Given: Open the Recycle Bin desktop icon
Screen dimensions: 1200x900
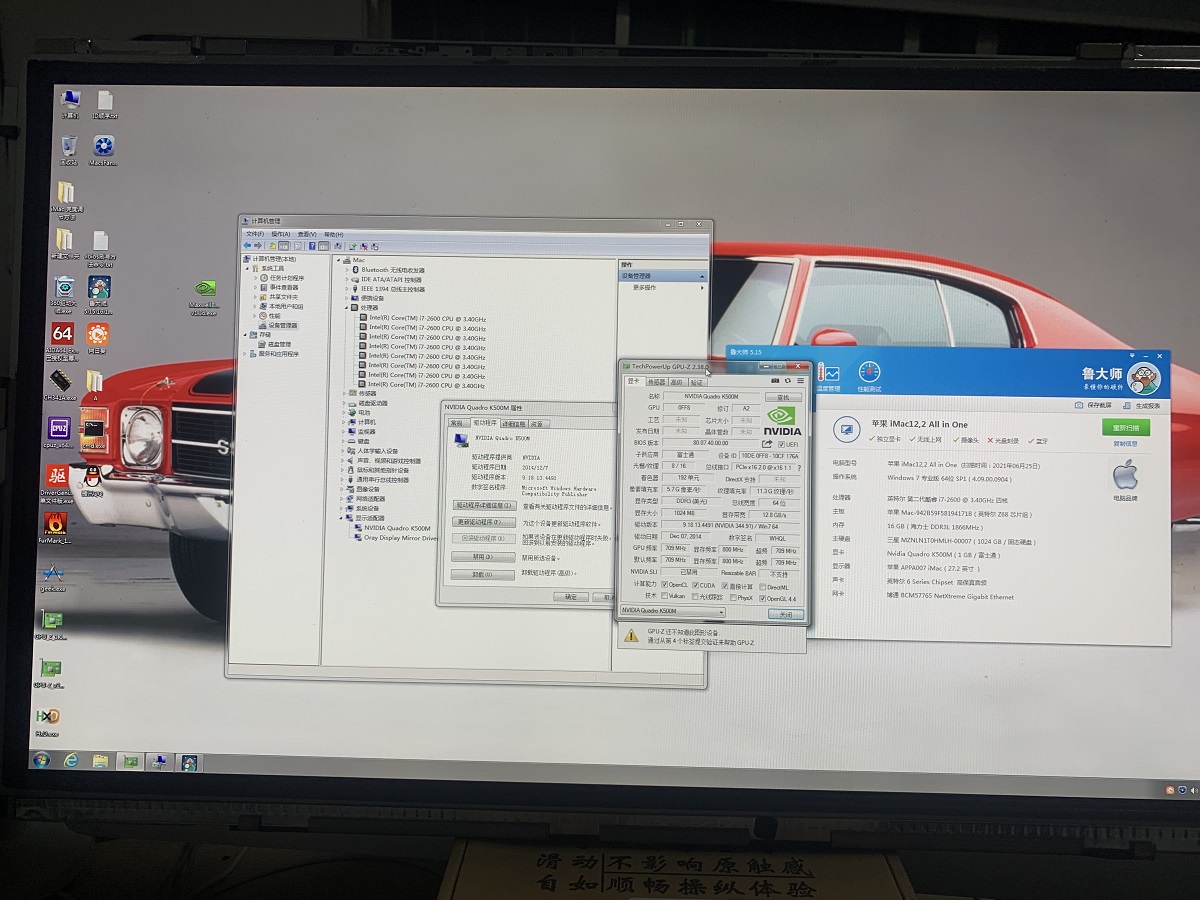Looking at the screenshot, I should 68,145.
